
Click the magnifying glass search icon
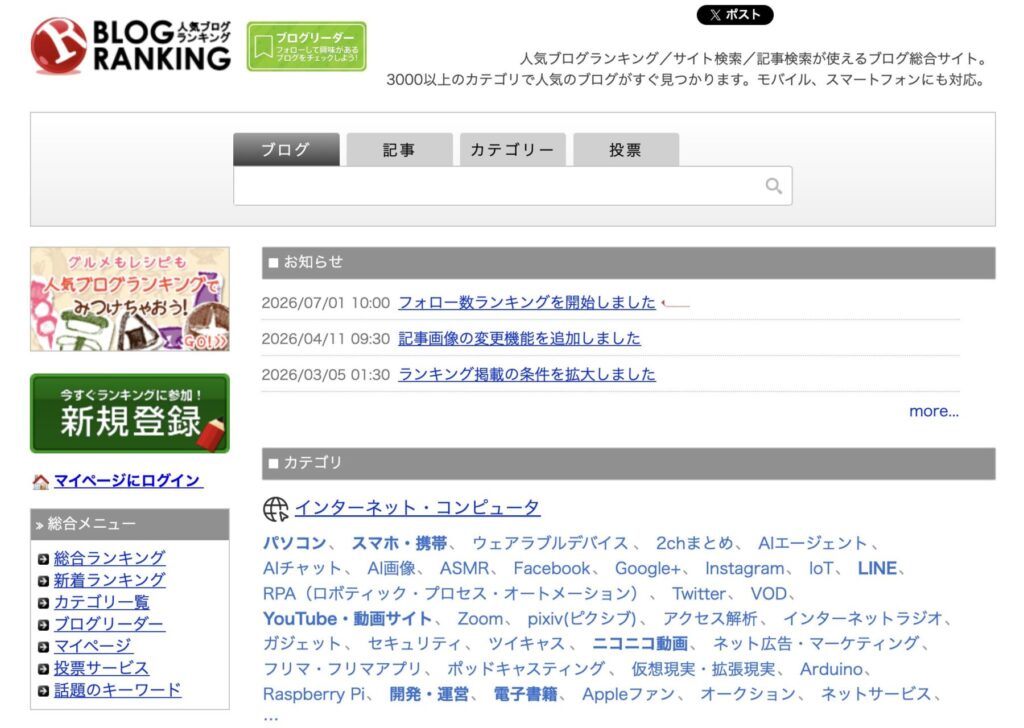773,186
